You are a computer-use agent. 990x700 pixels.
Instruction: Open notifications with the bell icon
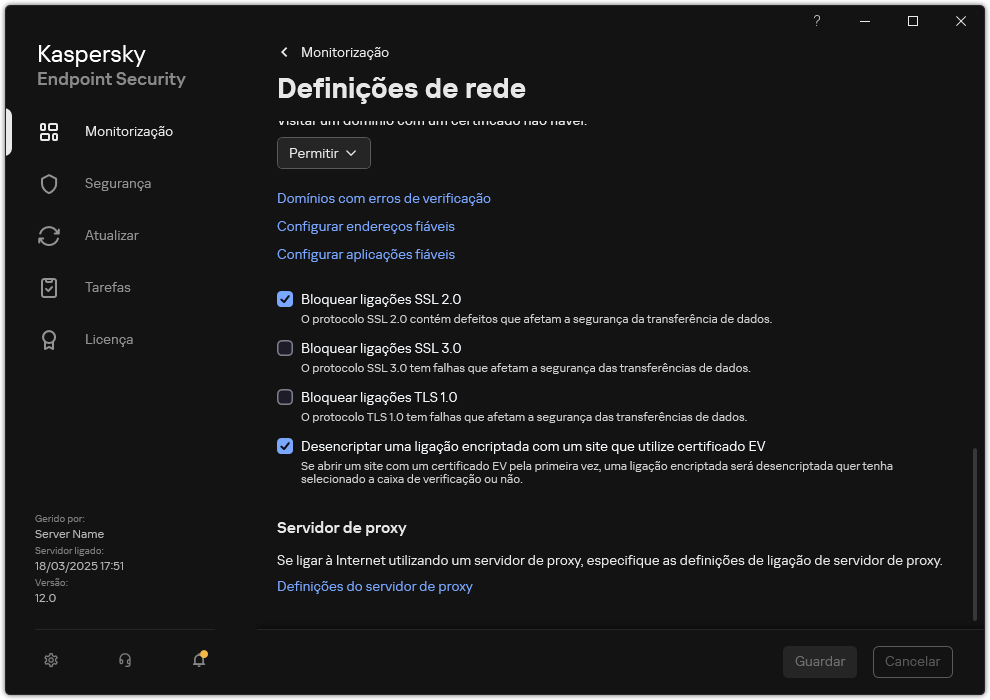pos(198,661)
